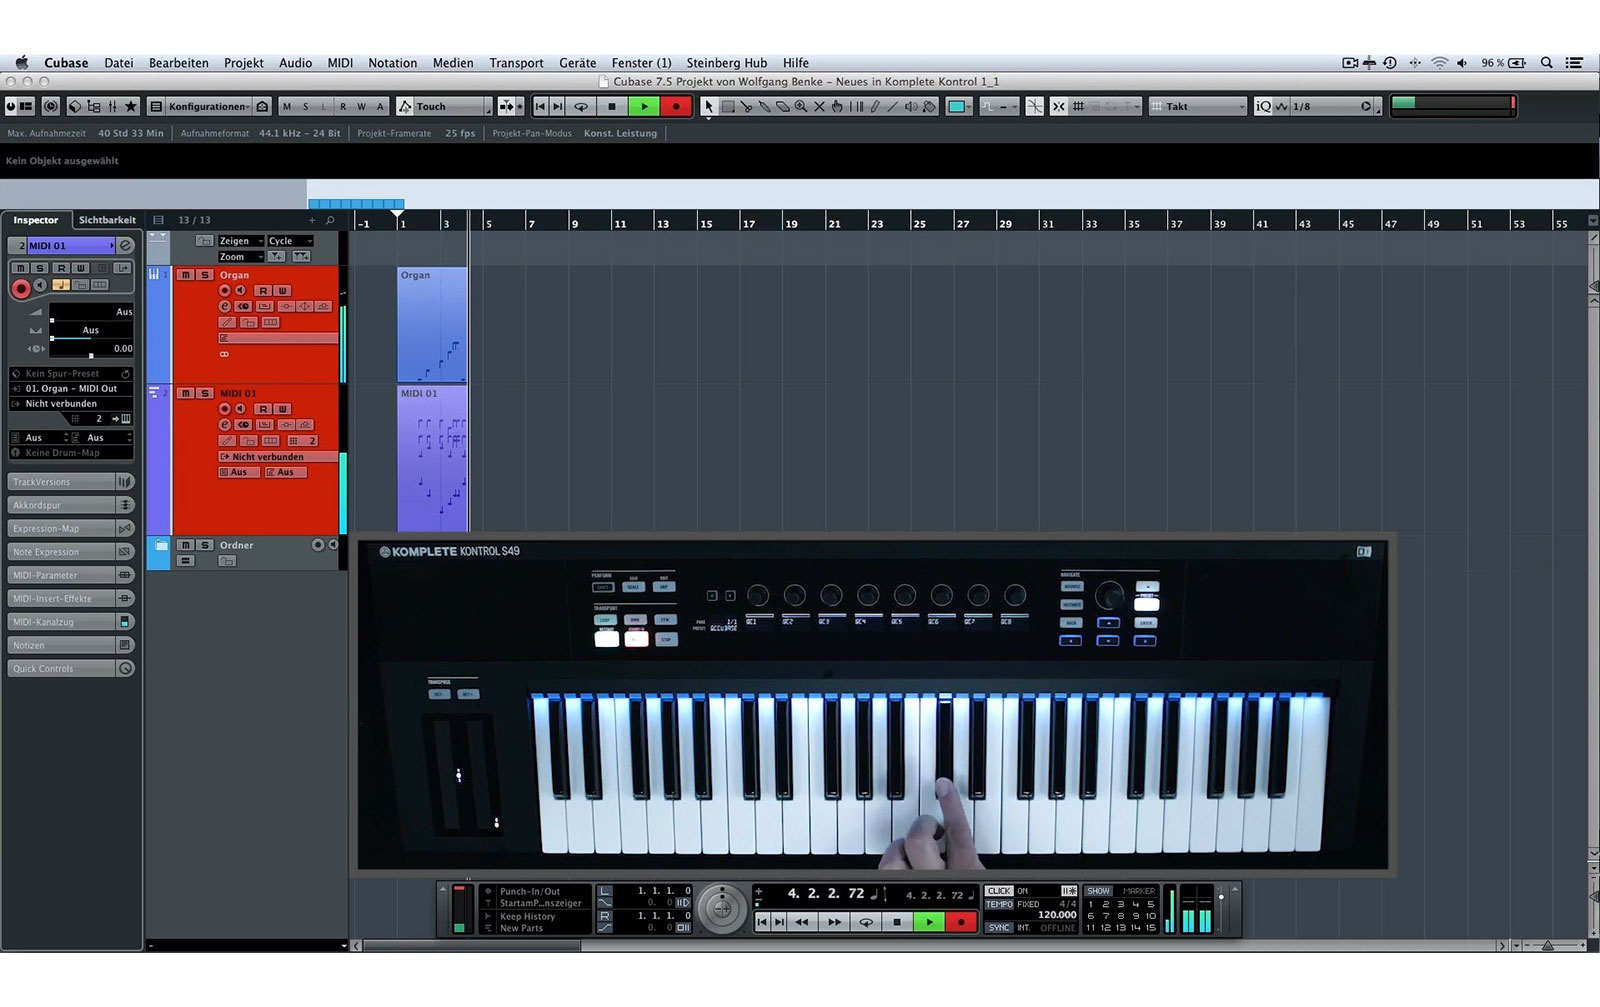This screenshot has width=1600, height=1007.
Task: Open the Konfigurationen workspace dropdown
Action: click(x=209, y=106)
